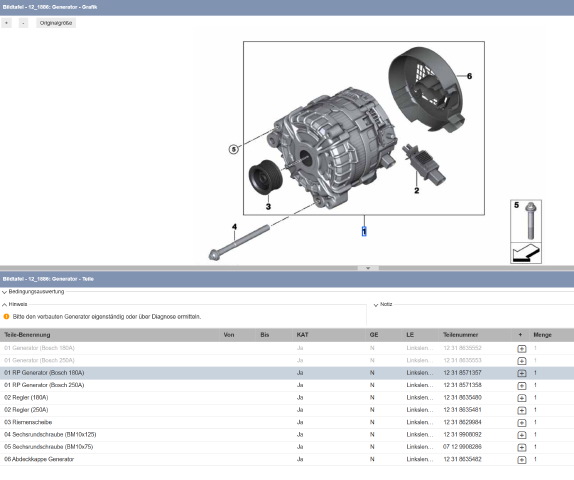Open the screw 5 detail thumbnail
This screenshot has height=480, width=574.
click(526, 221)
